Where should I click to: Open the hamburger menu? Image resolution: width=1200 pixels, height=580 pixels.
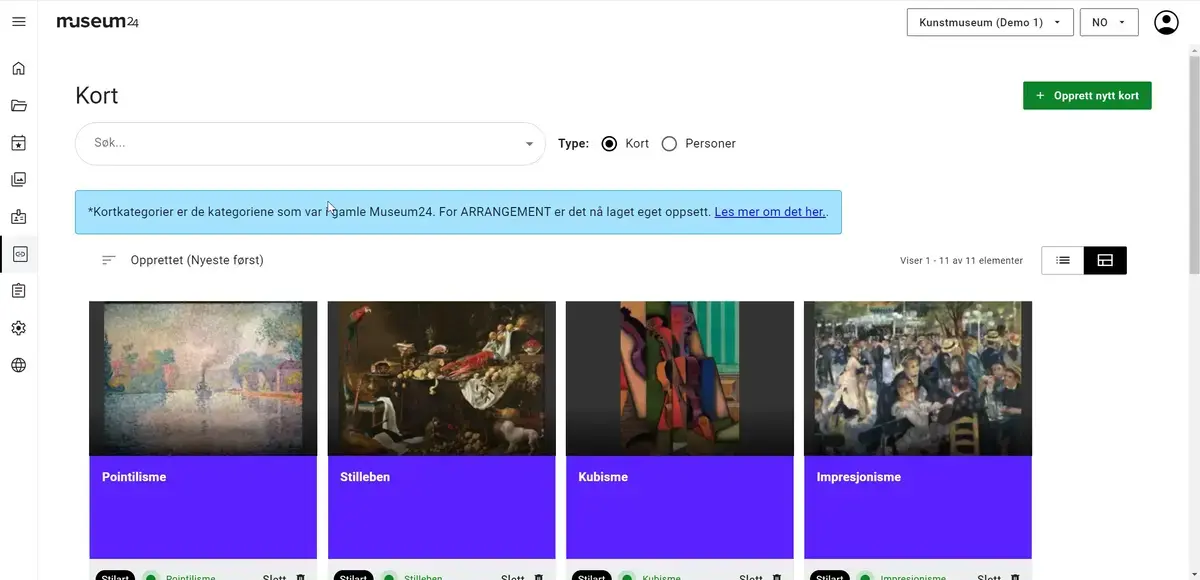point(18,22)
